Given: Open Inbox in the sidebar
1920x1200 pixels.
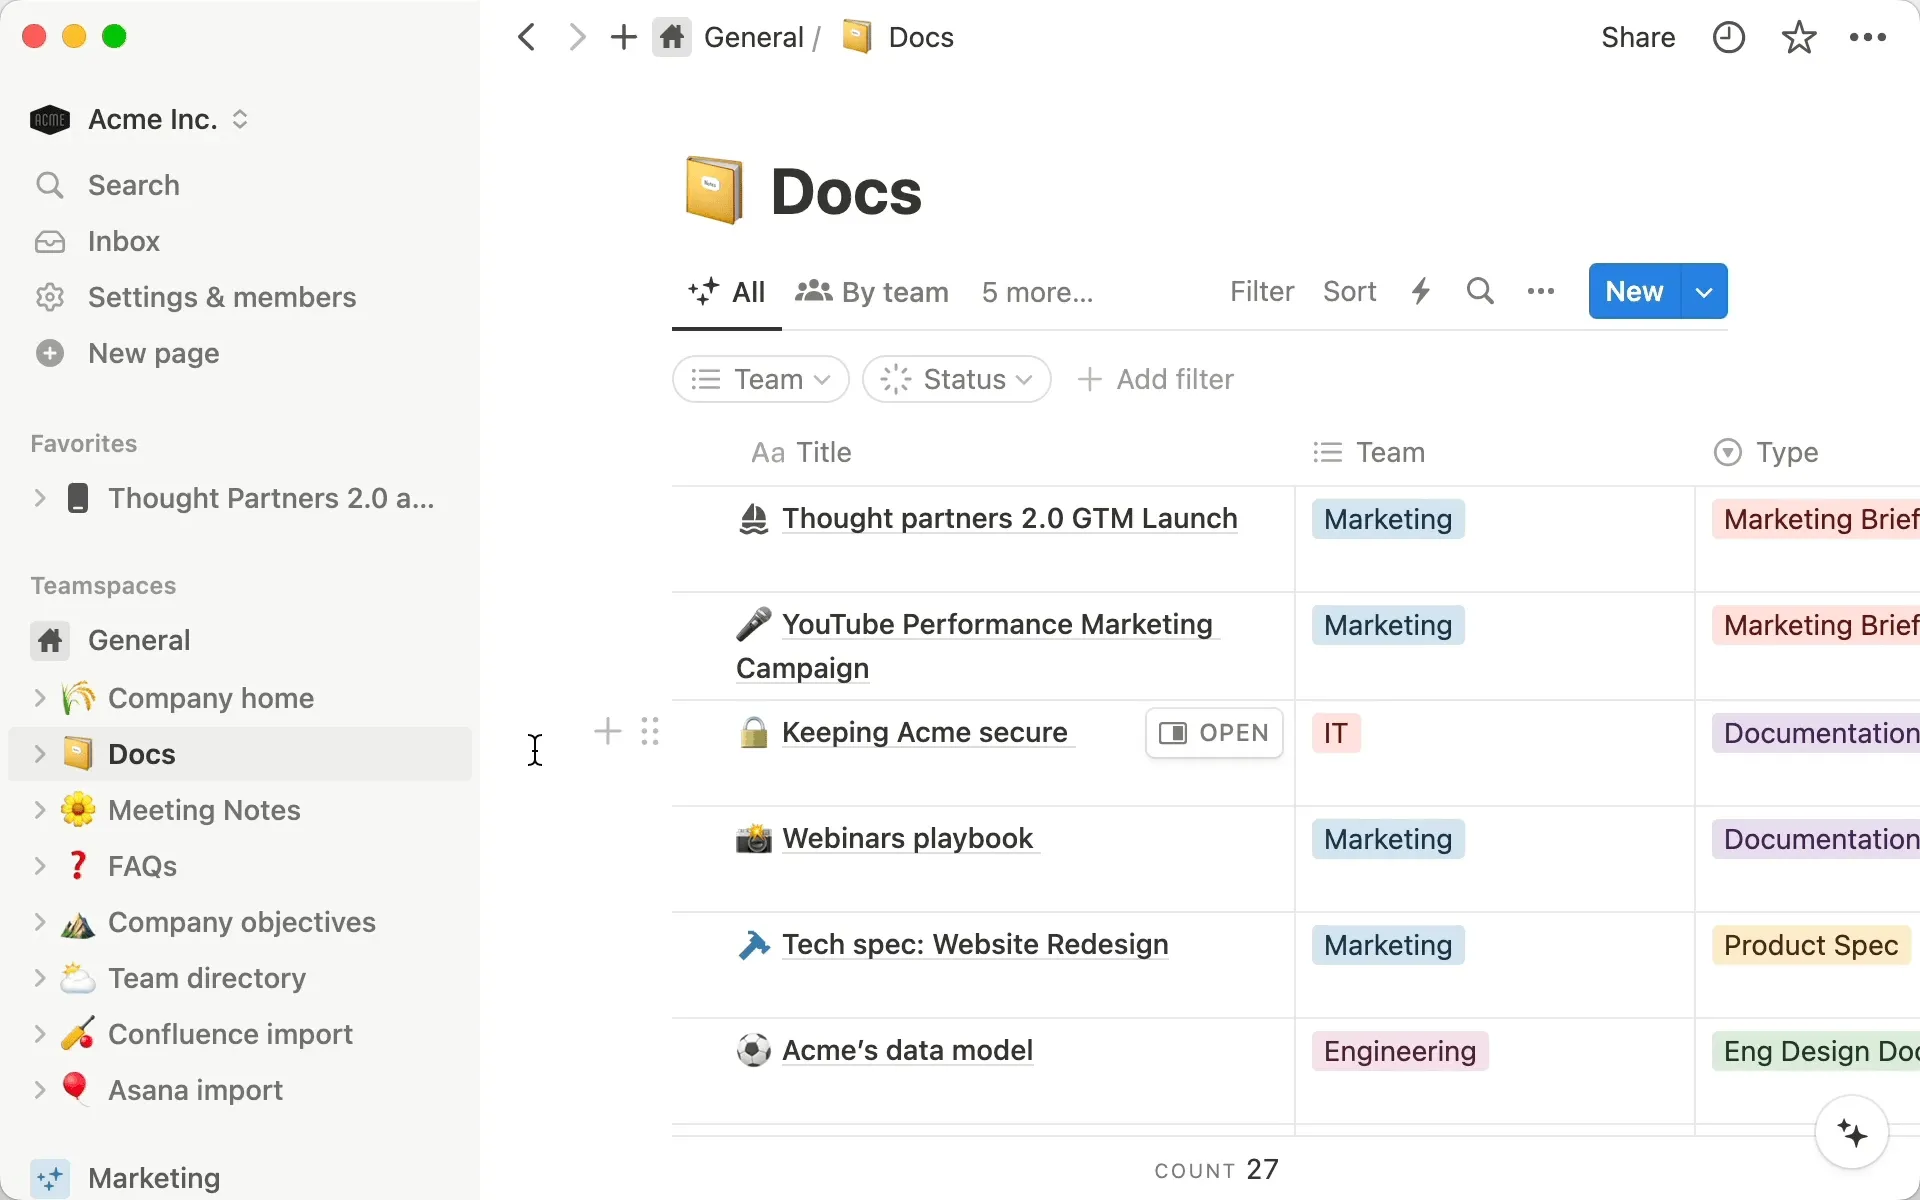Looking at the screenshot, I should tap(124, 241).
